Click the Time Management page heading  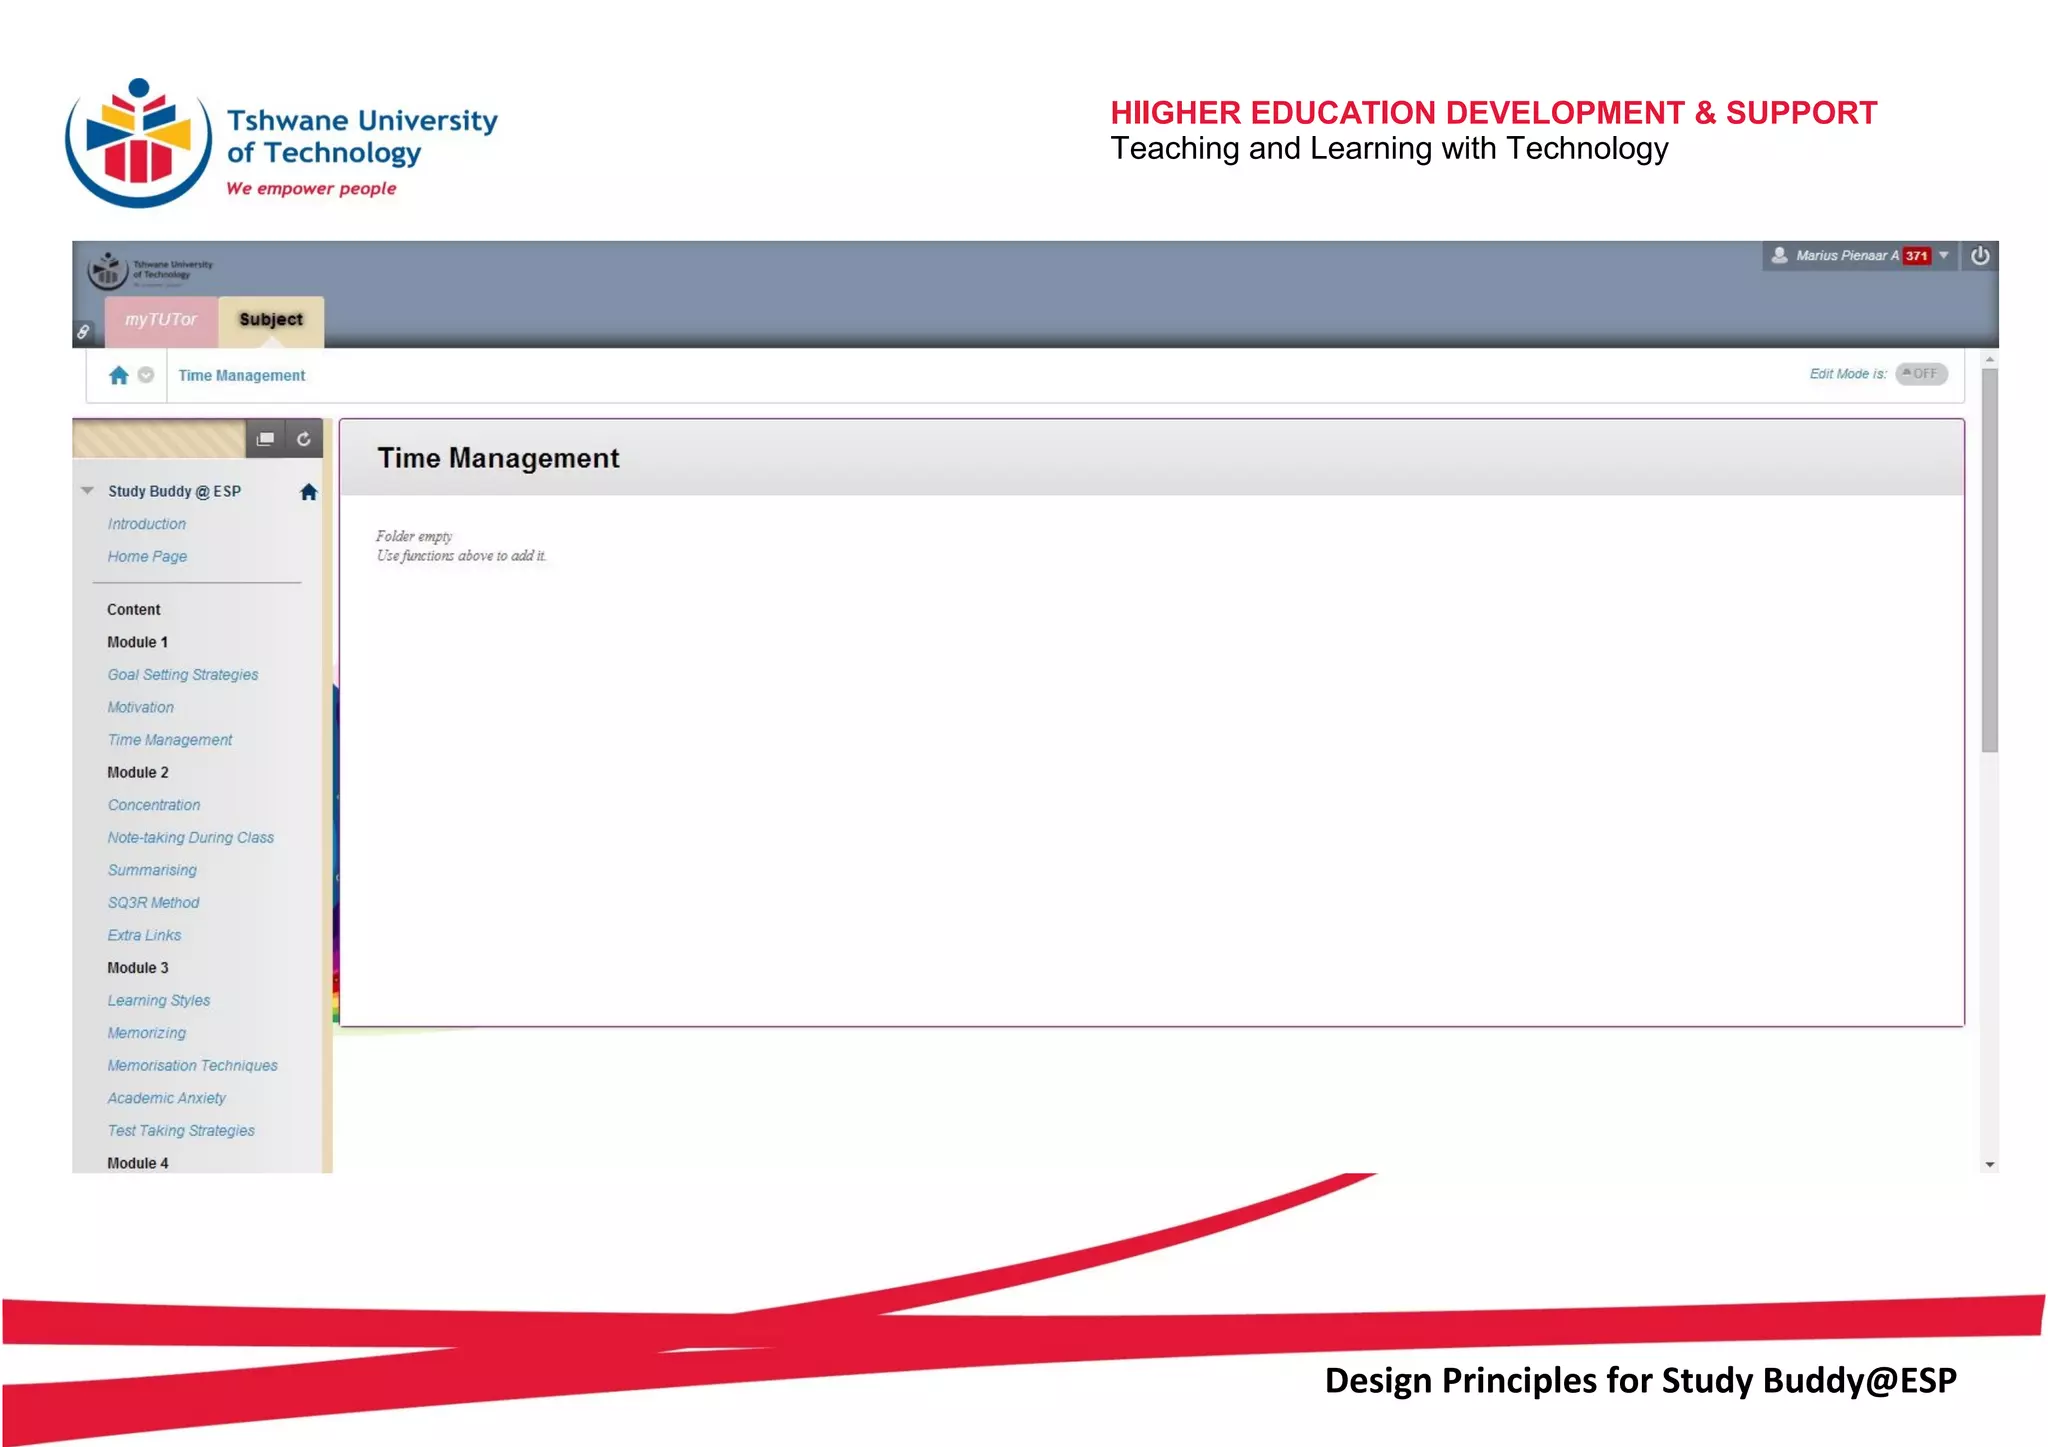click(x=498, y=458)
